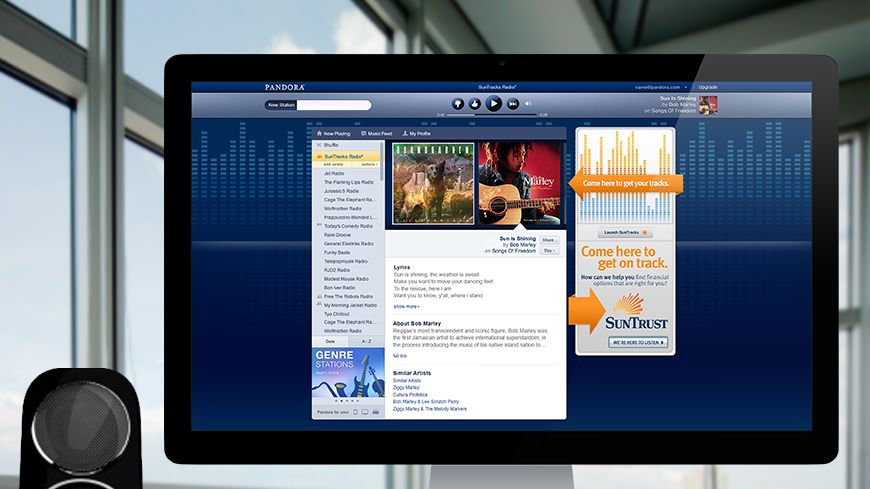
Task: Open the account email dropdown
Action: click(661, 87)
